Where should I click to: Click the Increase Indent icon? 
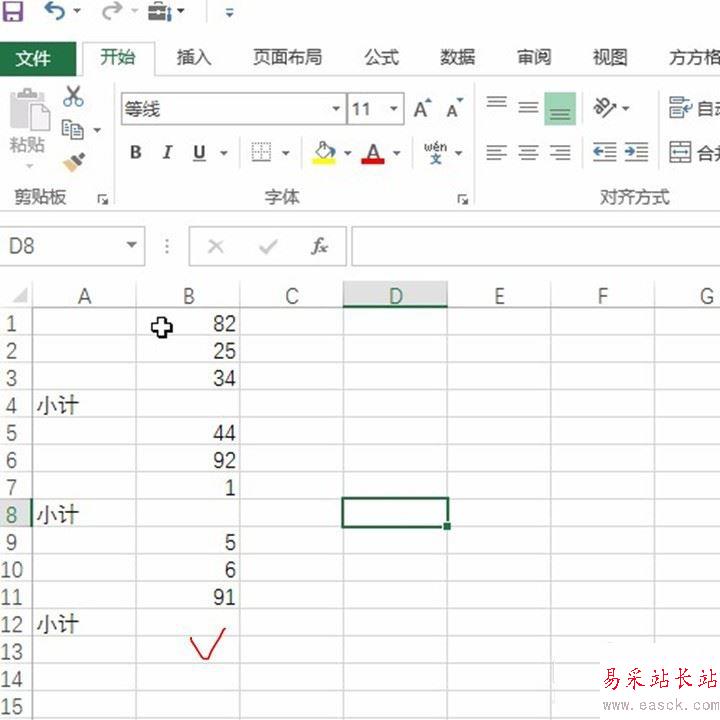[636, 152]
